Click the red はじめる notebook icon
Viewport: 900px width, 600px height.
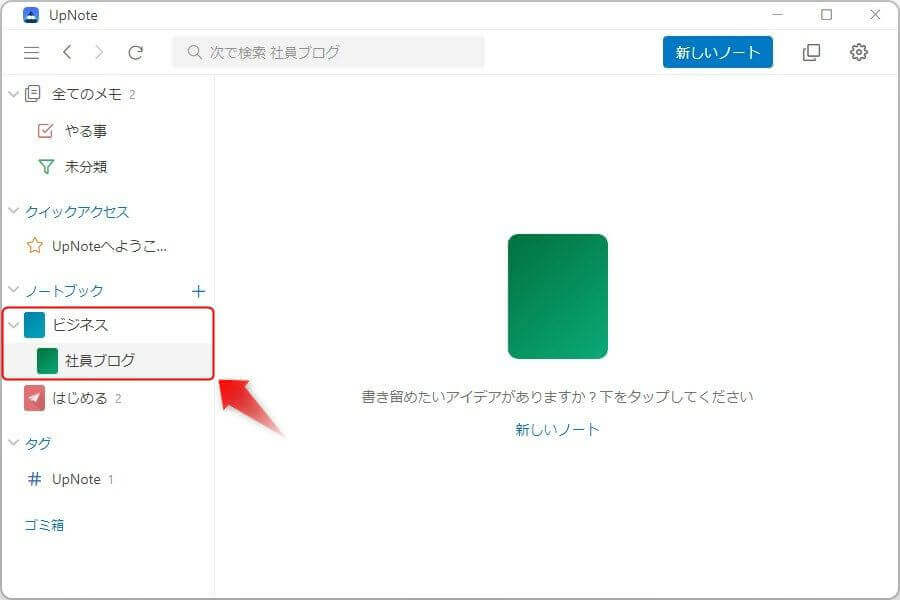coord(34,398)
